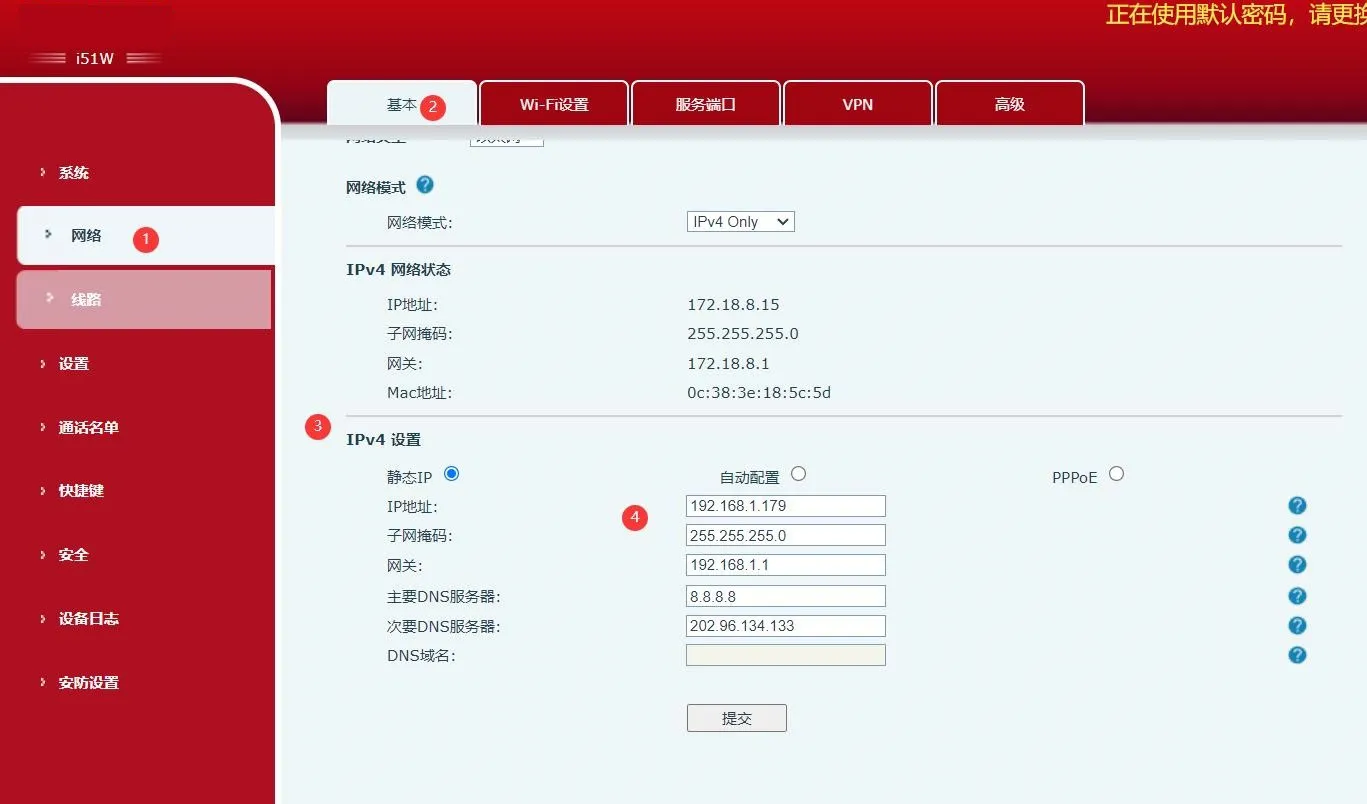Open help for 子网掩码 field
The image size is (1367, 804).
[1297, 535]
